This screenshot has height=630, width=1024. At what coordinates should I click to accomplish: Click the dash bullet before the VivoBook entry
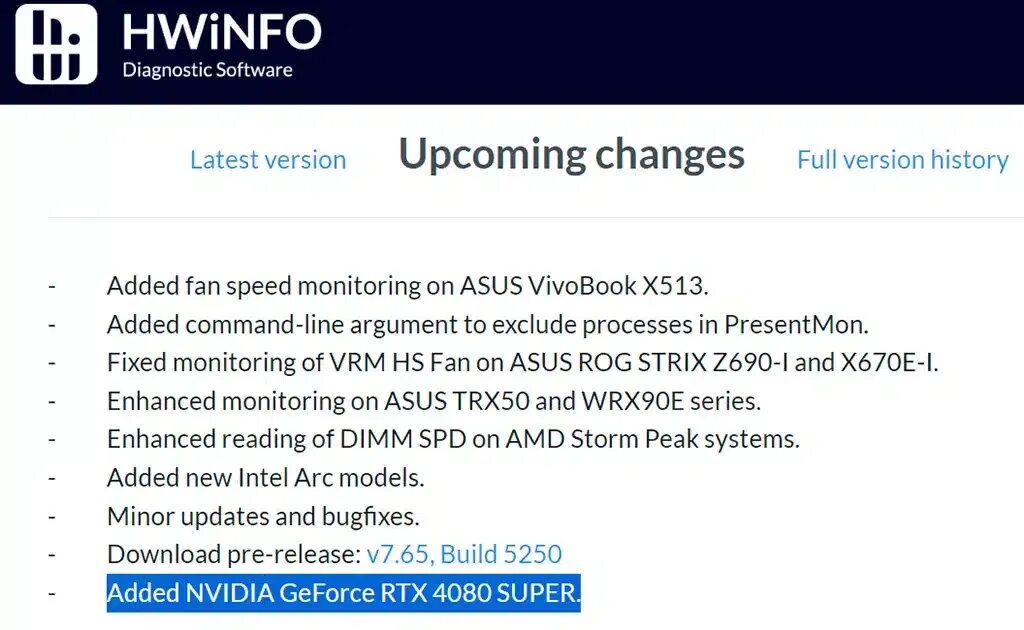tap(52, 286)
